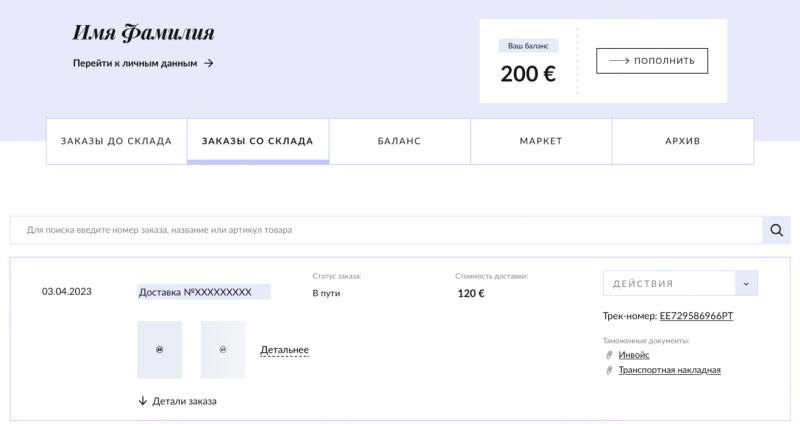Click the Детальнее link
The width and height of the screenshot is (800, 424).
(284, 350)
